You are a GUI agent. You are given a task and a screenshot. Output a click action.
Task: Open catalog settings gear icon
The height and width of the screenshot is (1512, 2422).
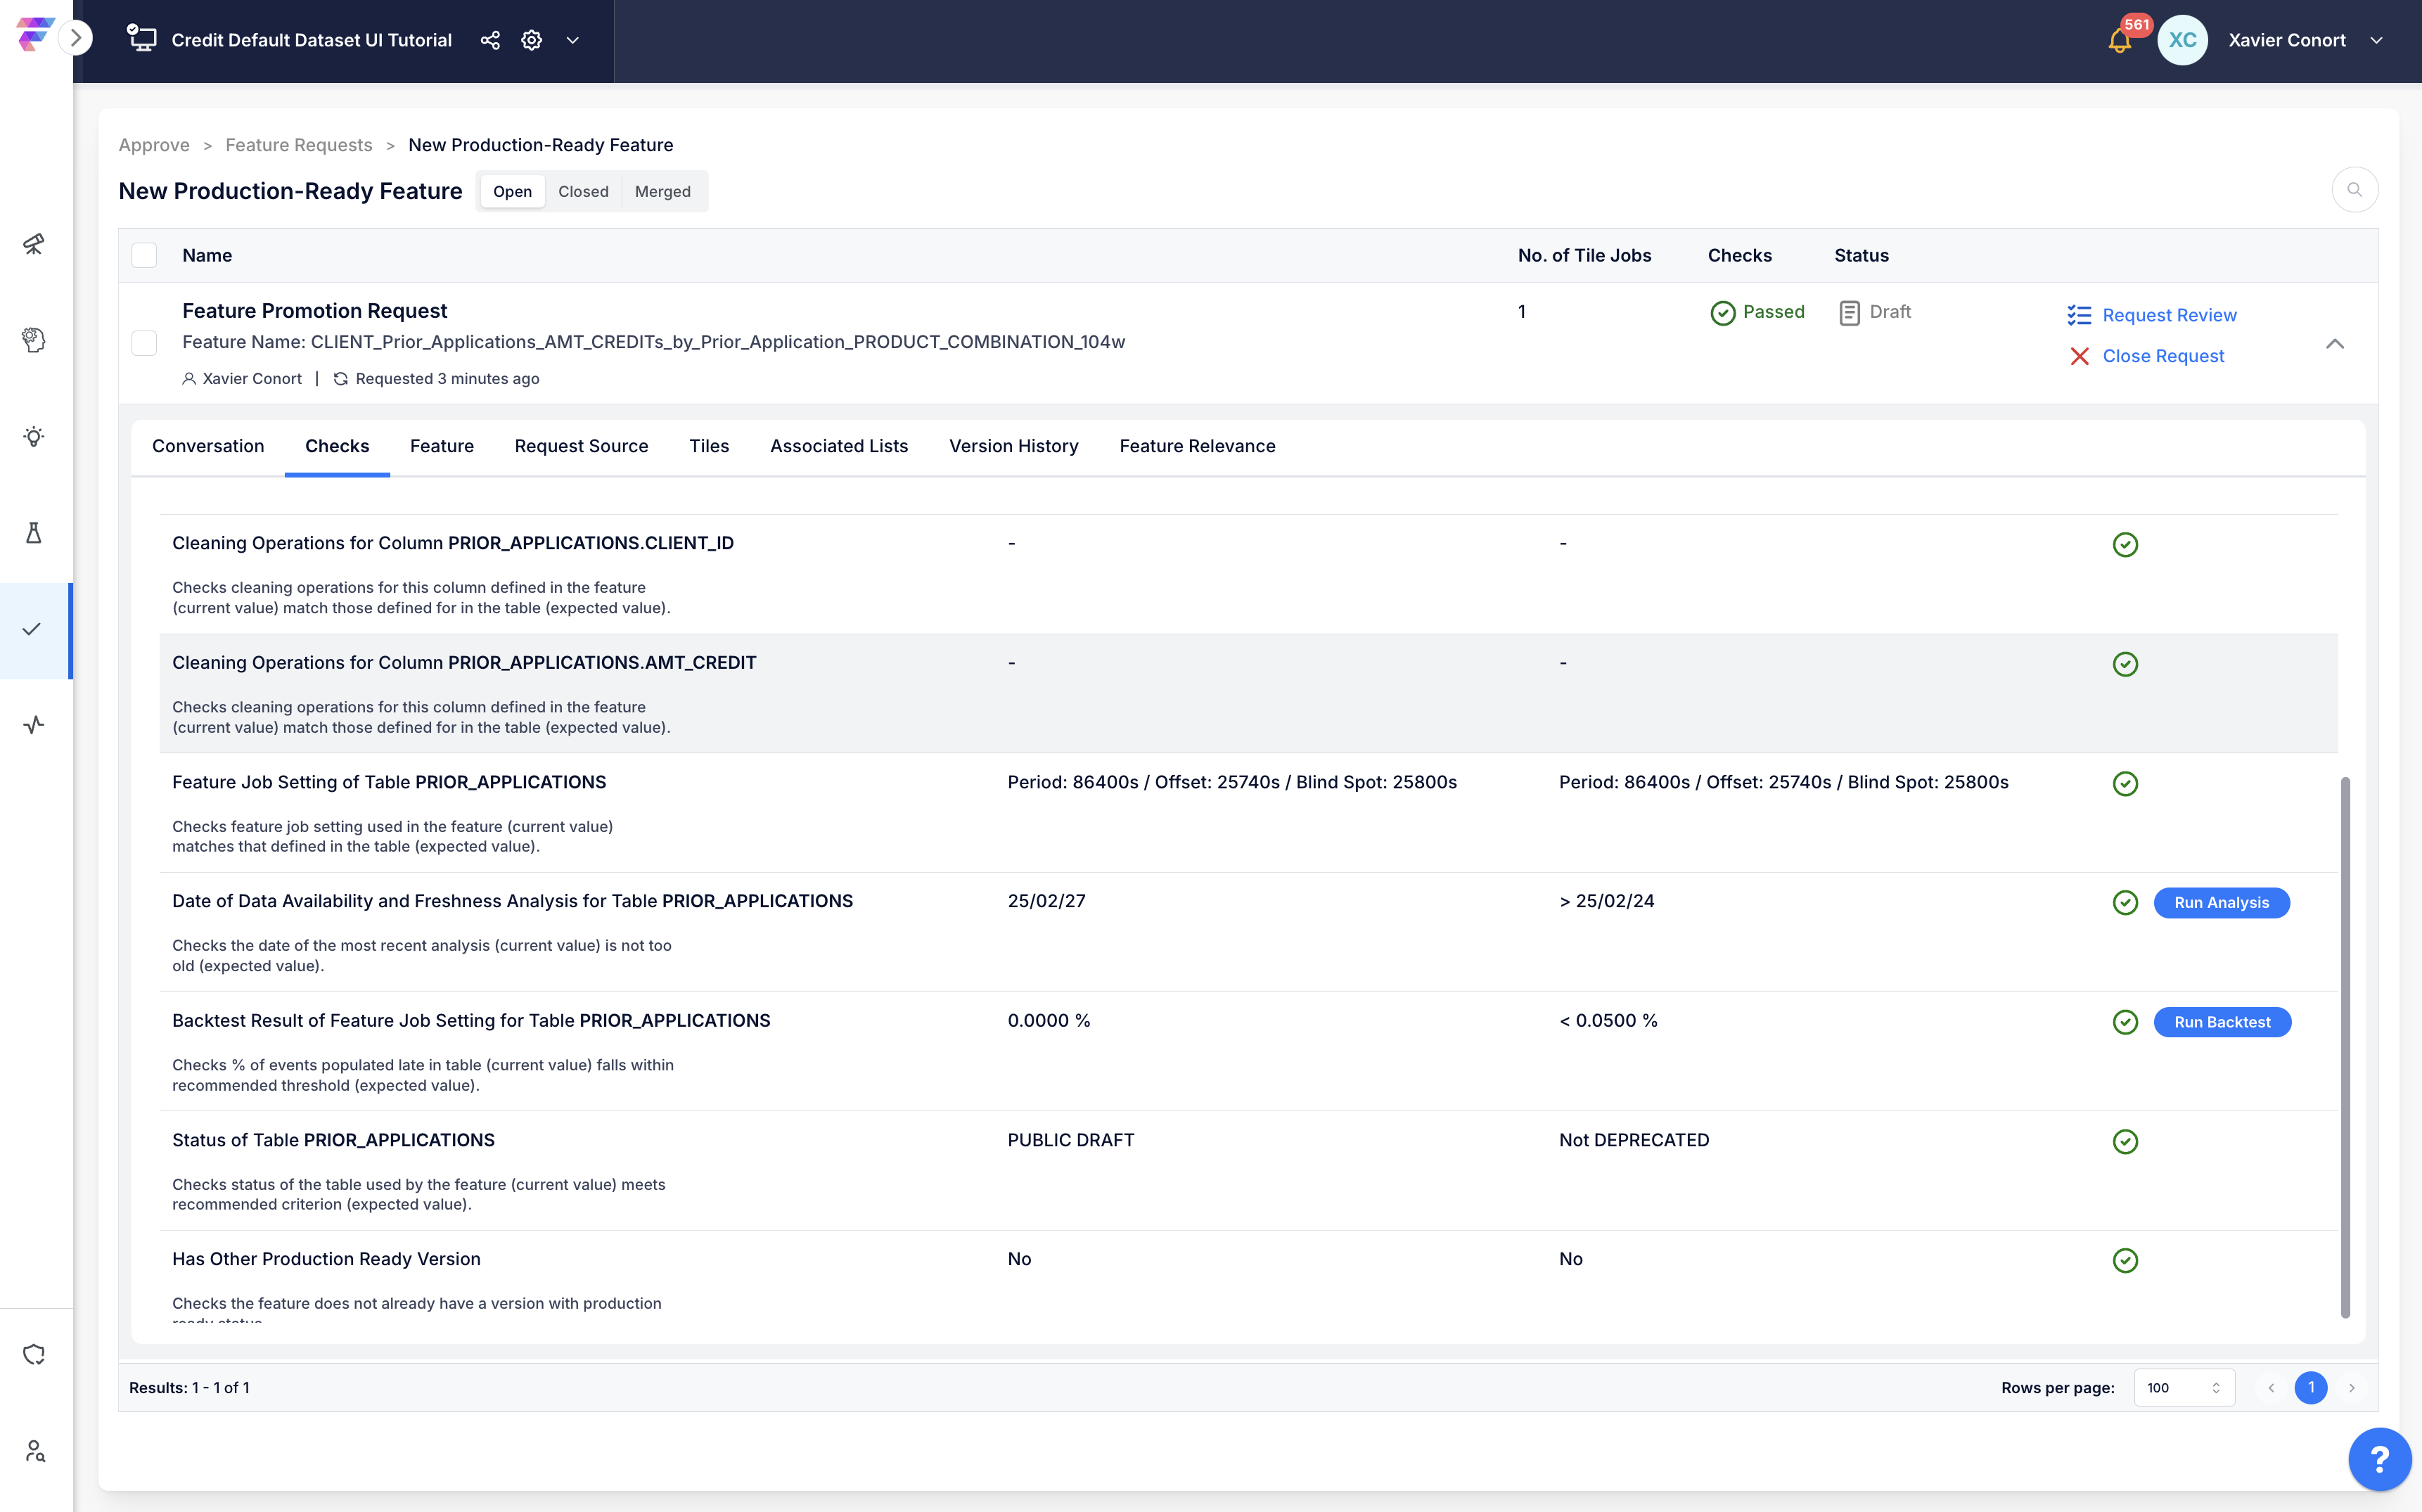tap(532, 40)
